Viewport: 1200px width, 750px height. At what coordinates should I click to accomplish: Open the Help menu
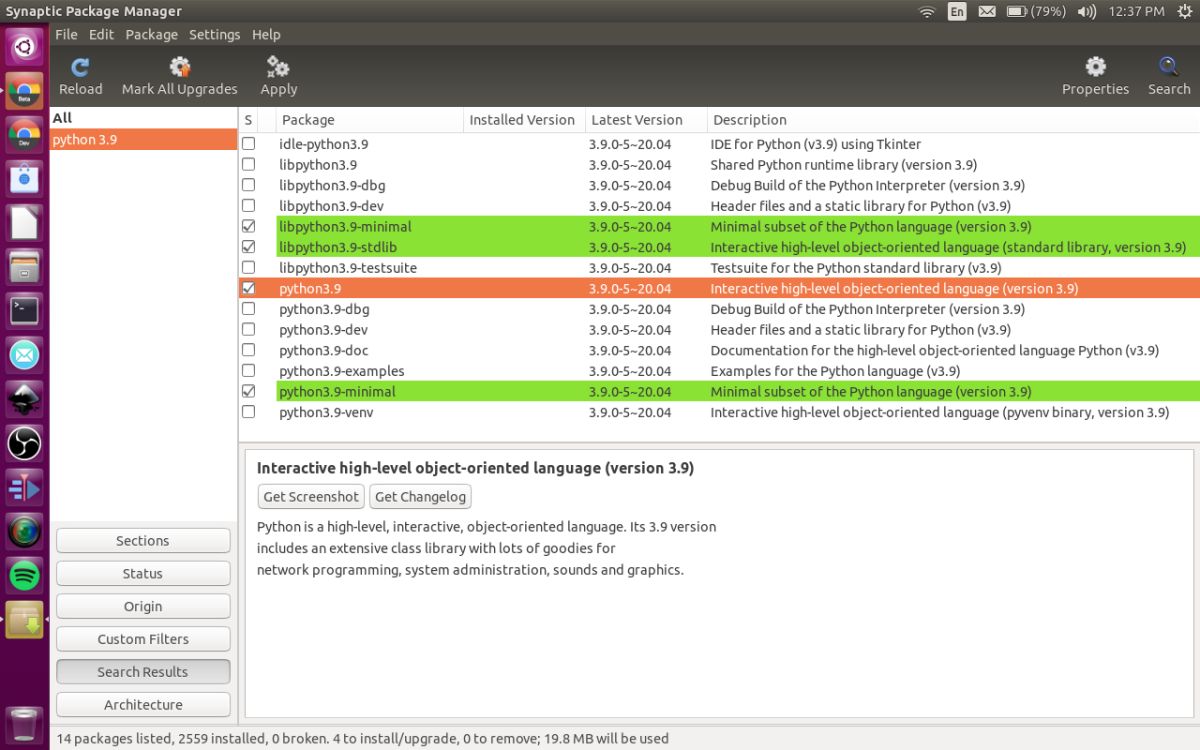click(x=266, y=34)
